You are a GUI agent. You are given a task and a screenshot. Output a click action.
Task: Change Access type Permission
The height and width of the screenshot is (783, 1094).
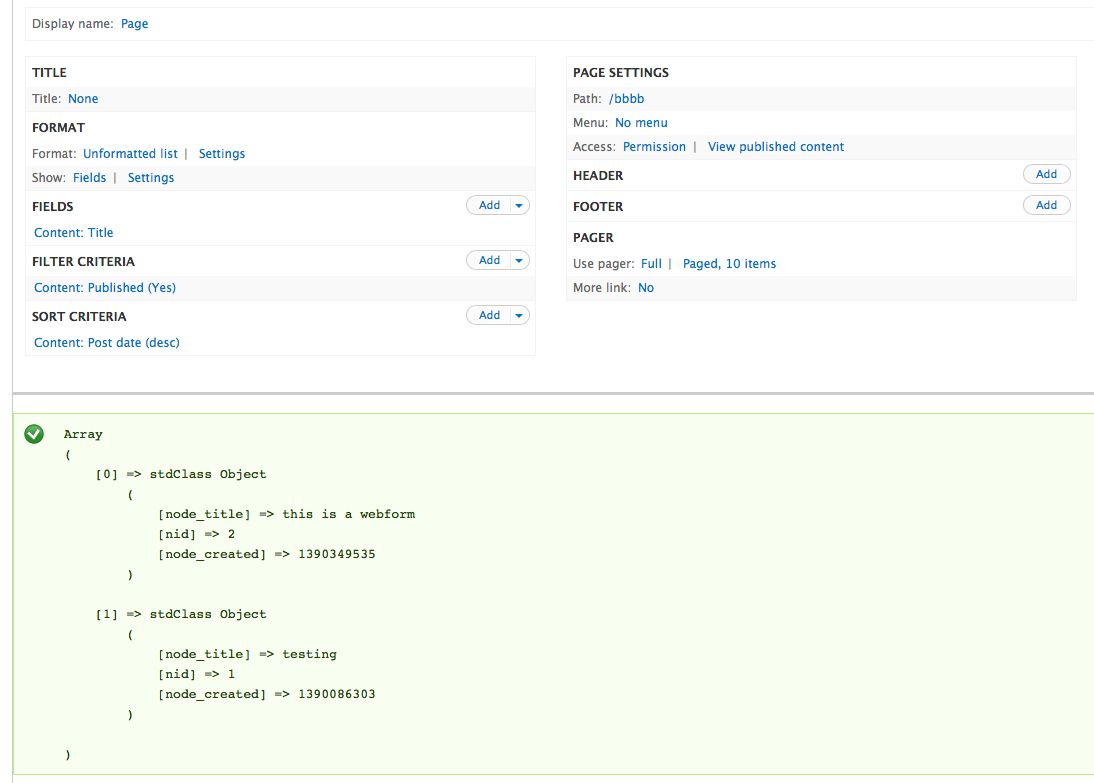pyautogui.click(x=654, y=147)
